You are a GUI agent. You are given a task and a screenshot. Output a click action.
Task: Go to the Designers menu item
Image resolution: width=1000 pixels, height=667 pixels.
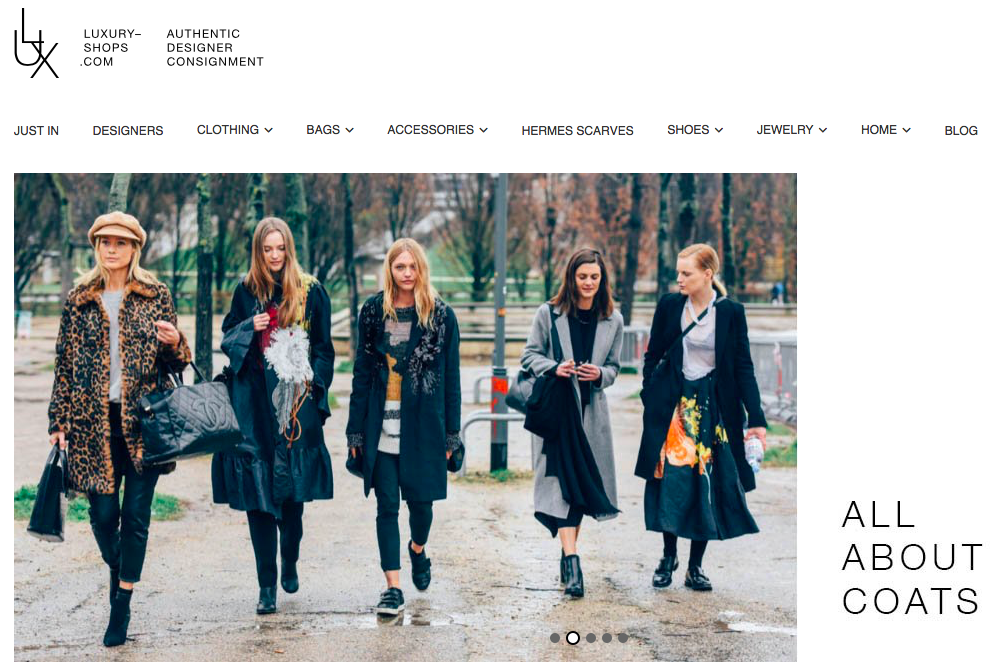[x=128, y=131]
